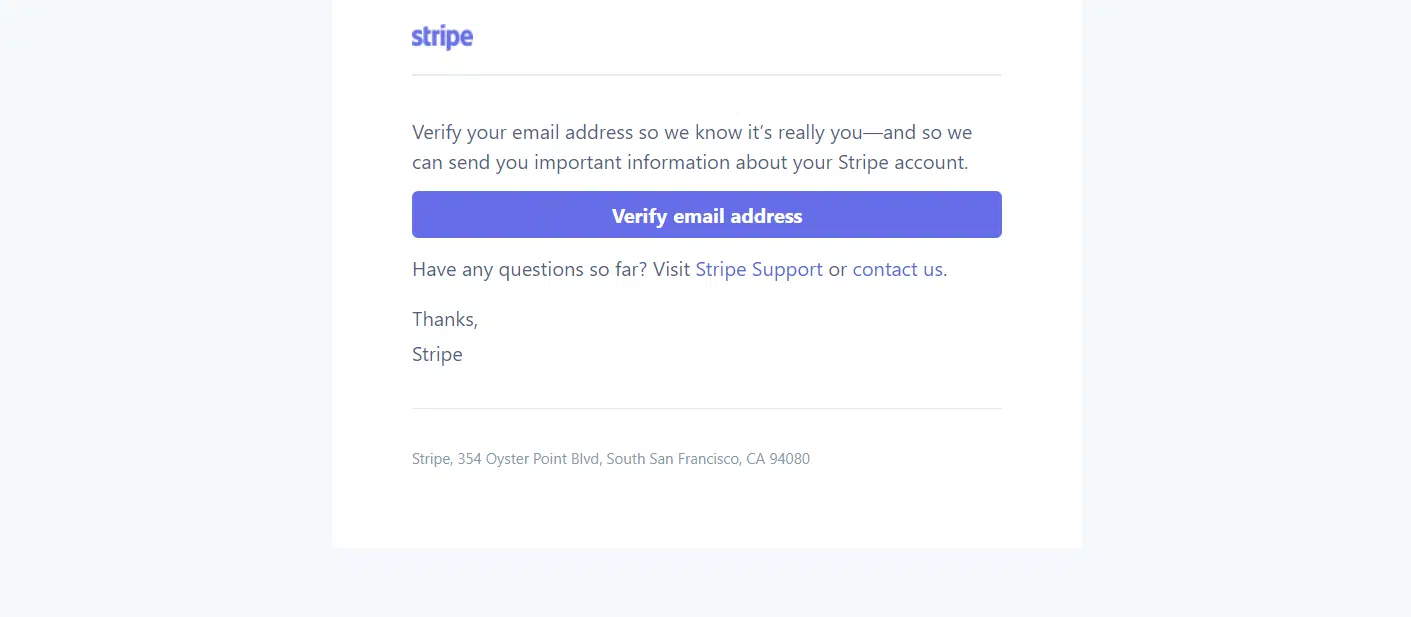Click the word 'Visit' before Stripe Support
The height and width of the screenshot is (617, 1411).
pyautogui.click(x=671, y=269)
